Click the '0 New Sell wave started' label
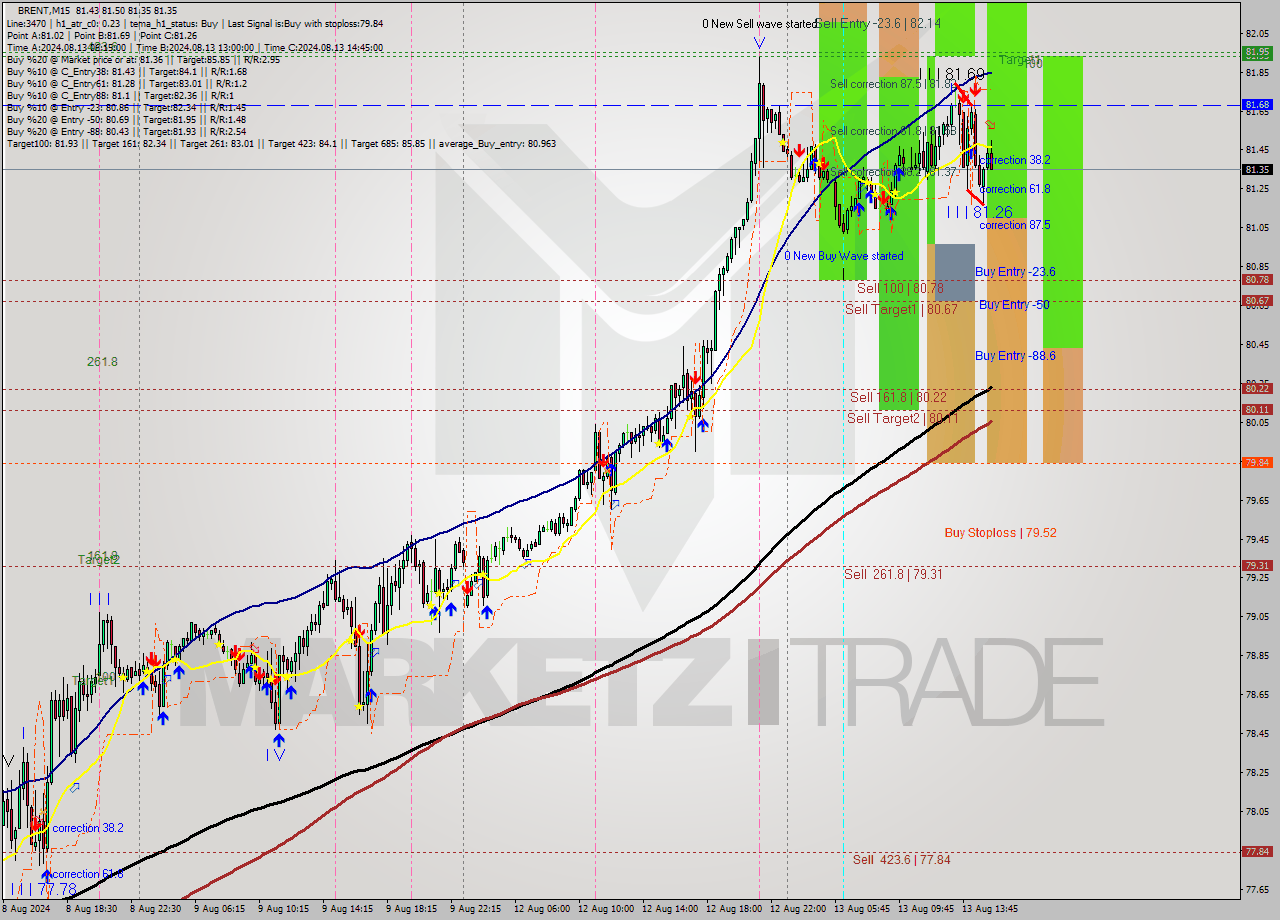Screen dimensions: 1280x920 coord(760,24)
